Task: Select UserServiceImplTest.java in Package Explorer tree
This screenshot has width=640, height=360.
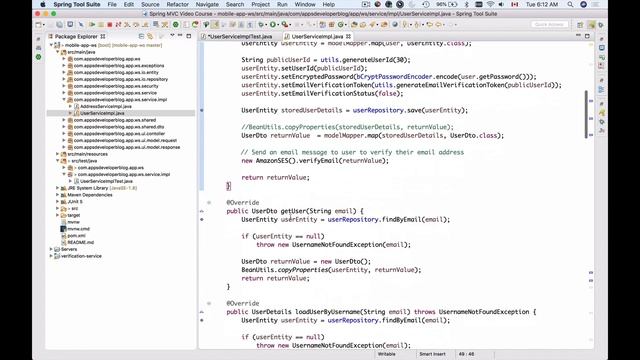Action: [x=106, y=181]
